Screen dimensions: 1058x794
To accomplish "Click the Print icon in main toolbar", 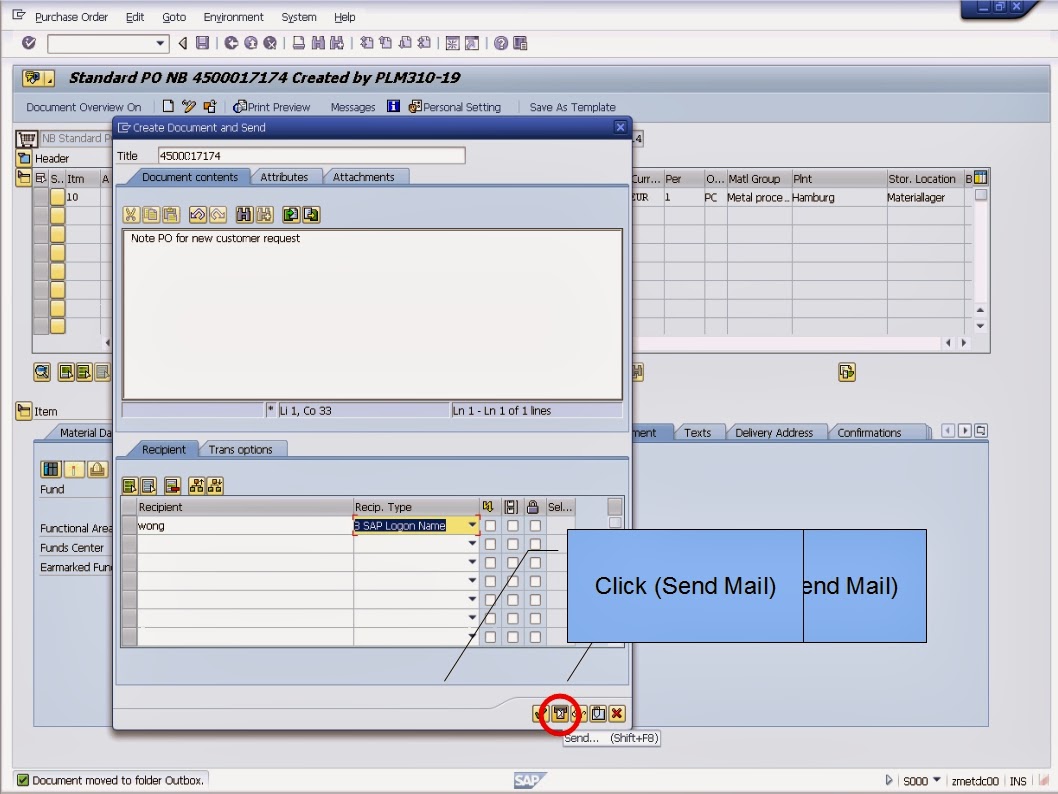I will [298, 43].
